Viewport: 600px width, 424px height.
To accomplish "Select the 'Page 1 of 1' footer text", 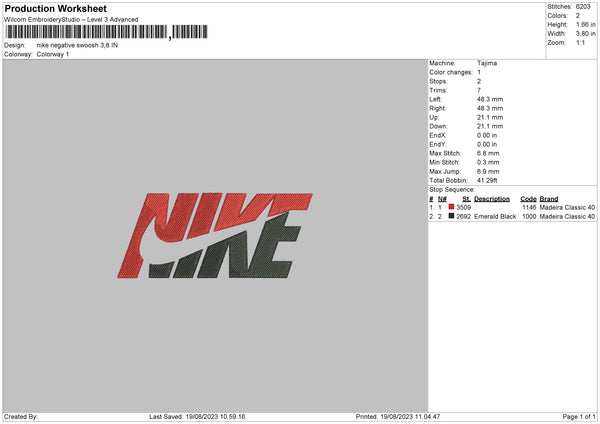I will tap(579, 416).
